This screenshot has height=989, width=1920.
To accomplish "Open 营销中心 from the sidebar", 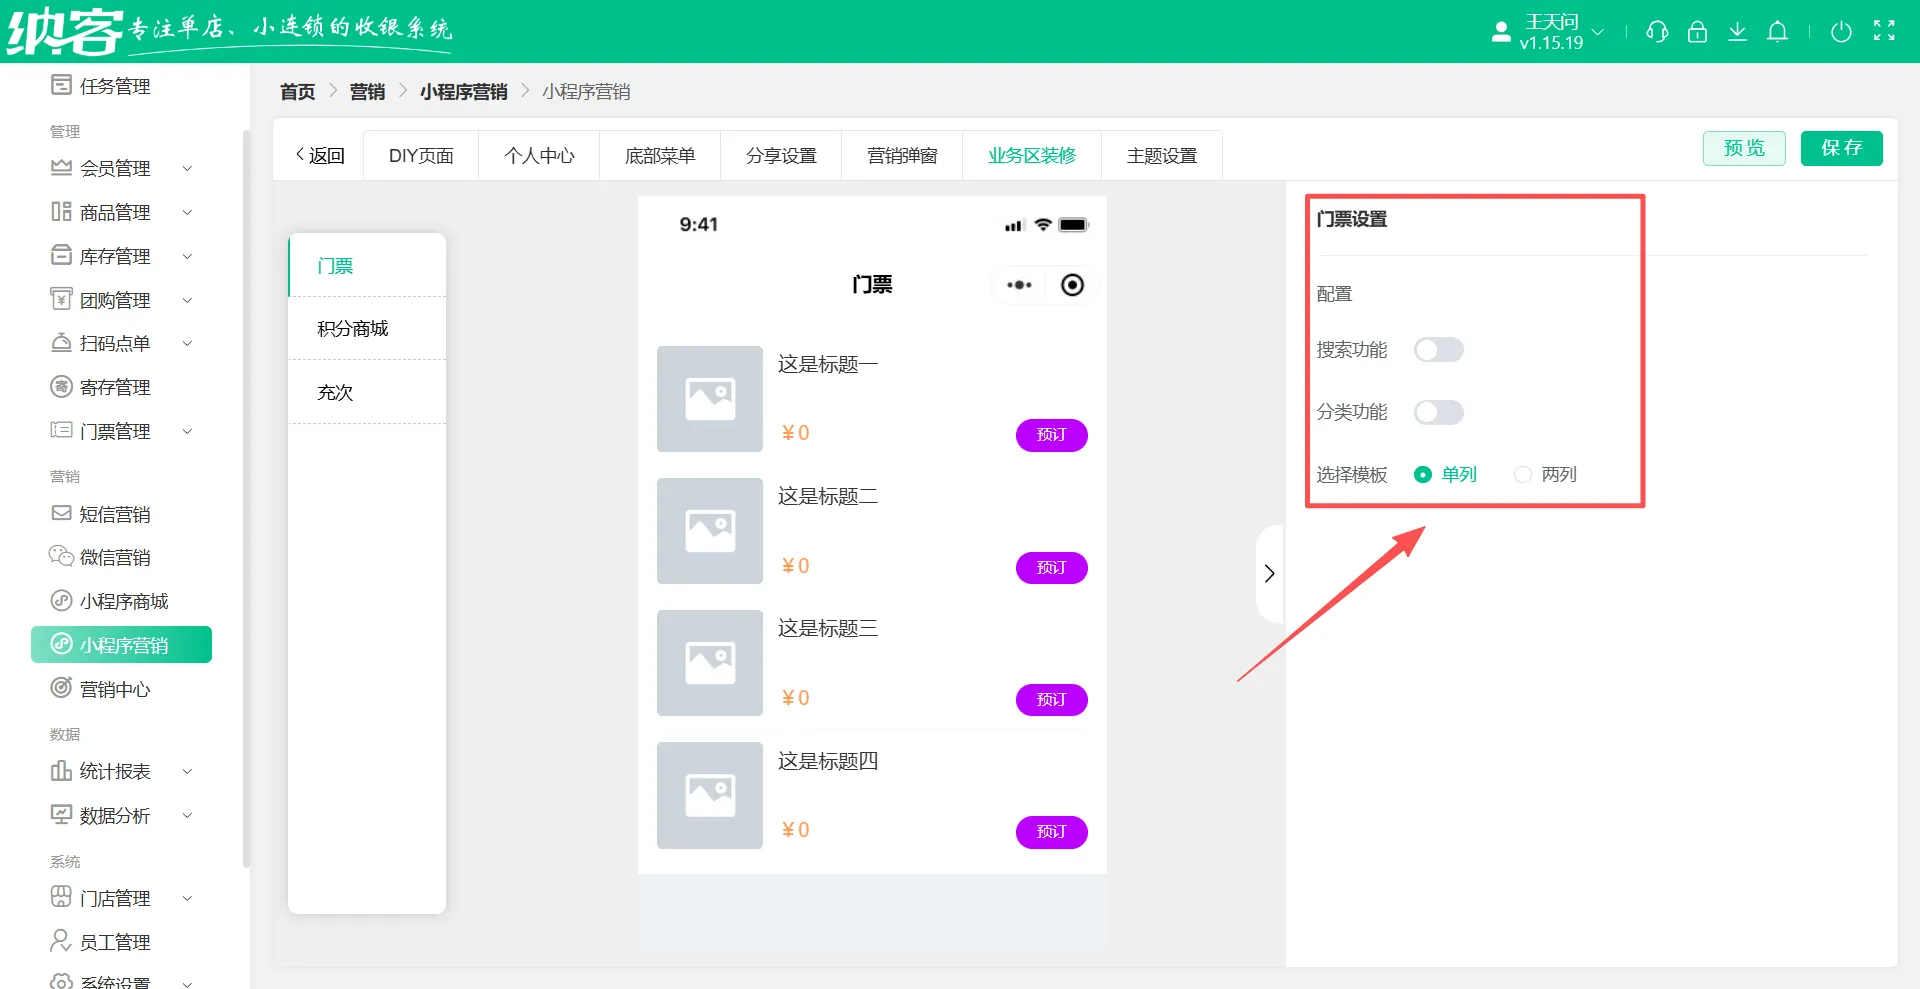I will click(115, 688).
